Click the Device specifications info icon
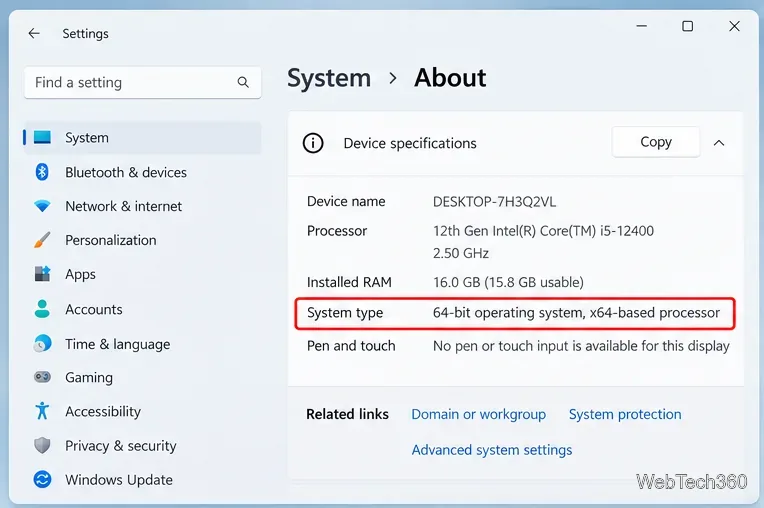Screen dimensions: 764x508 [x=313, y=143]
